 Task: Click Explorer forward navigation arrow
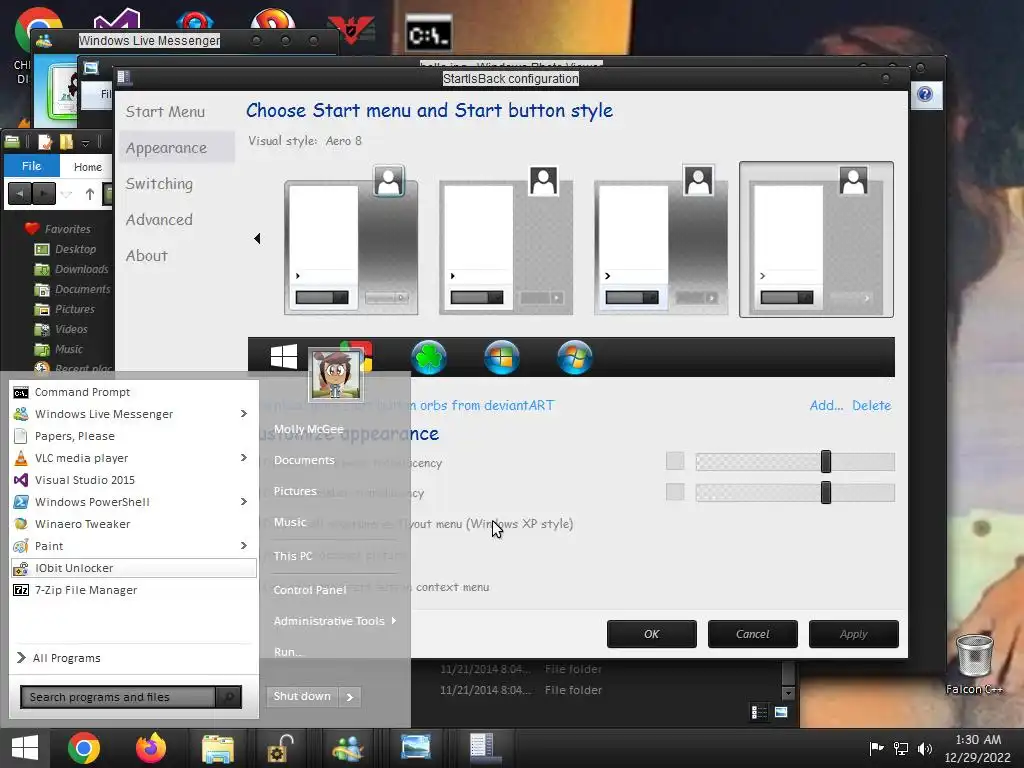[43, 193]
